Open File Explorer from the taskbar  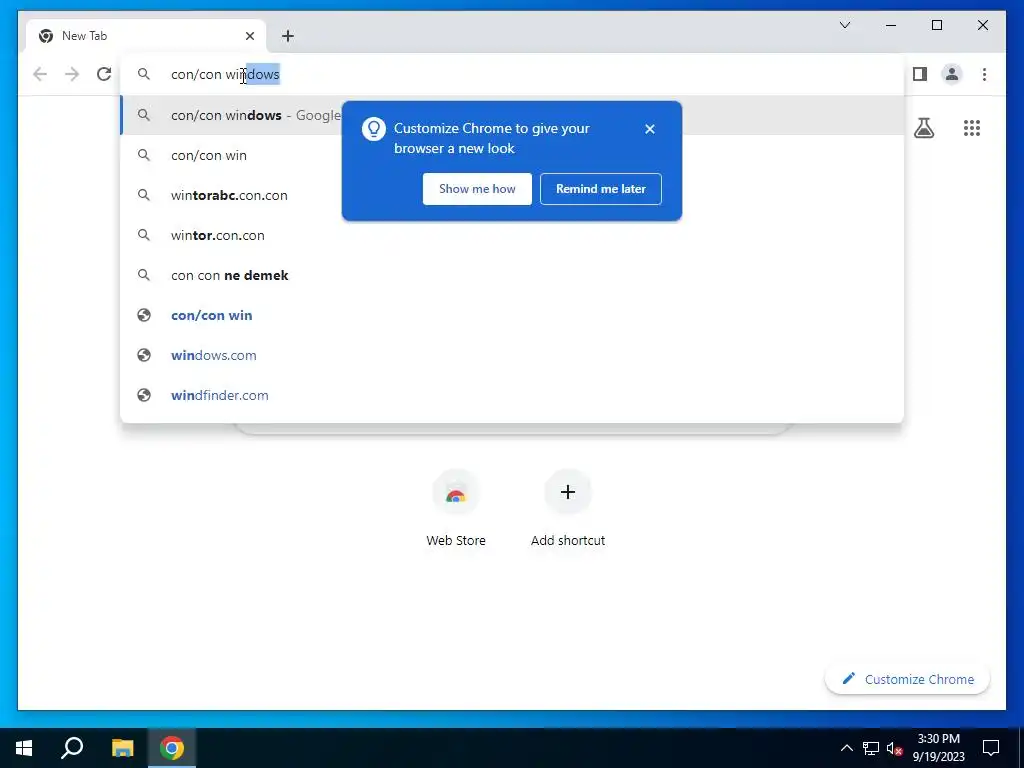[122, 748]
